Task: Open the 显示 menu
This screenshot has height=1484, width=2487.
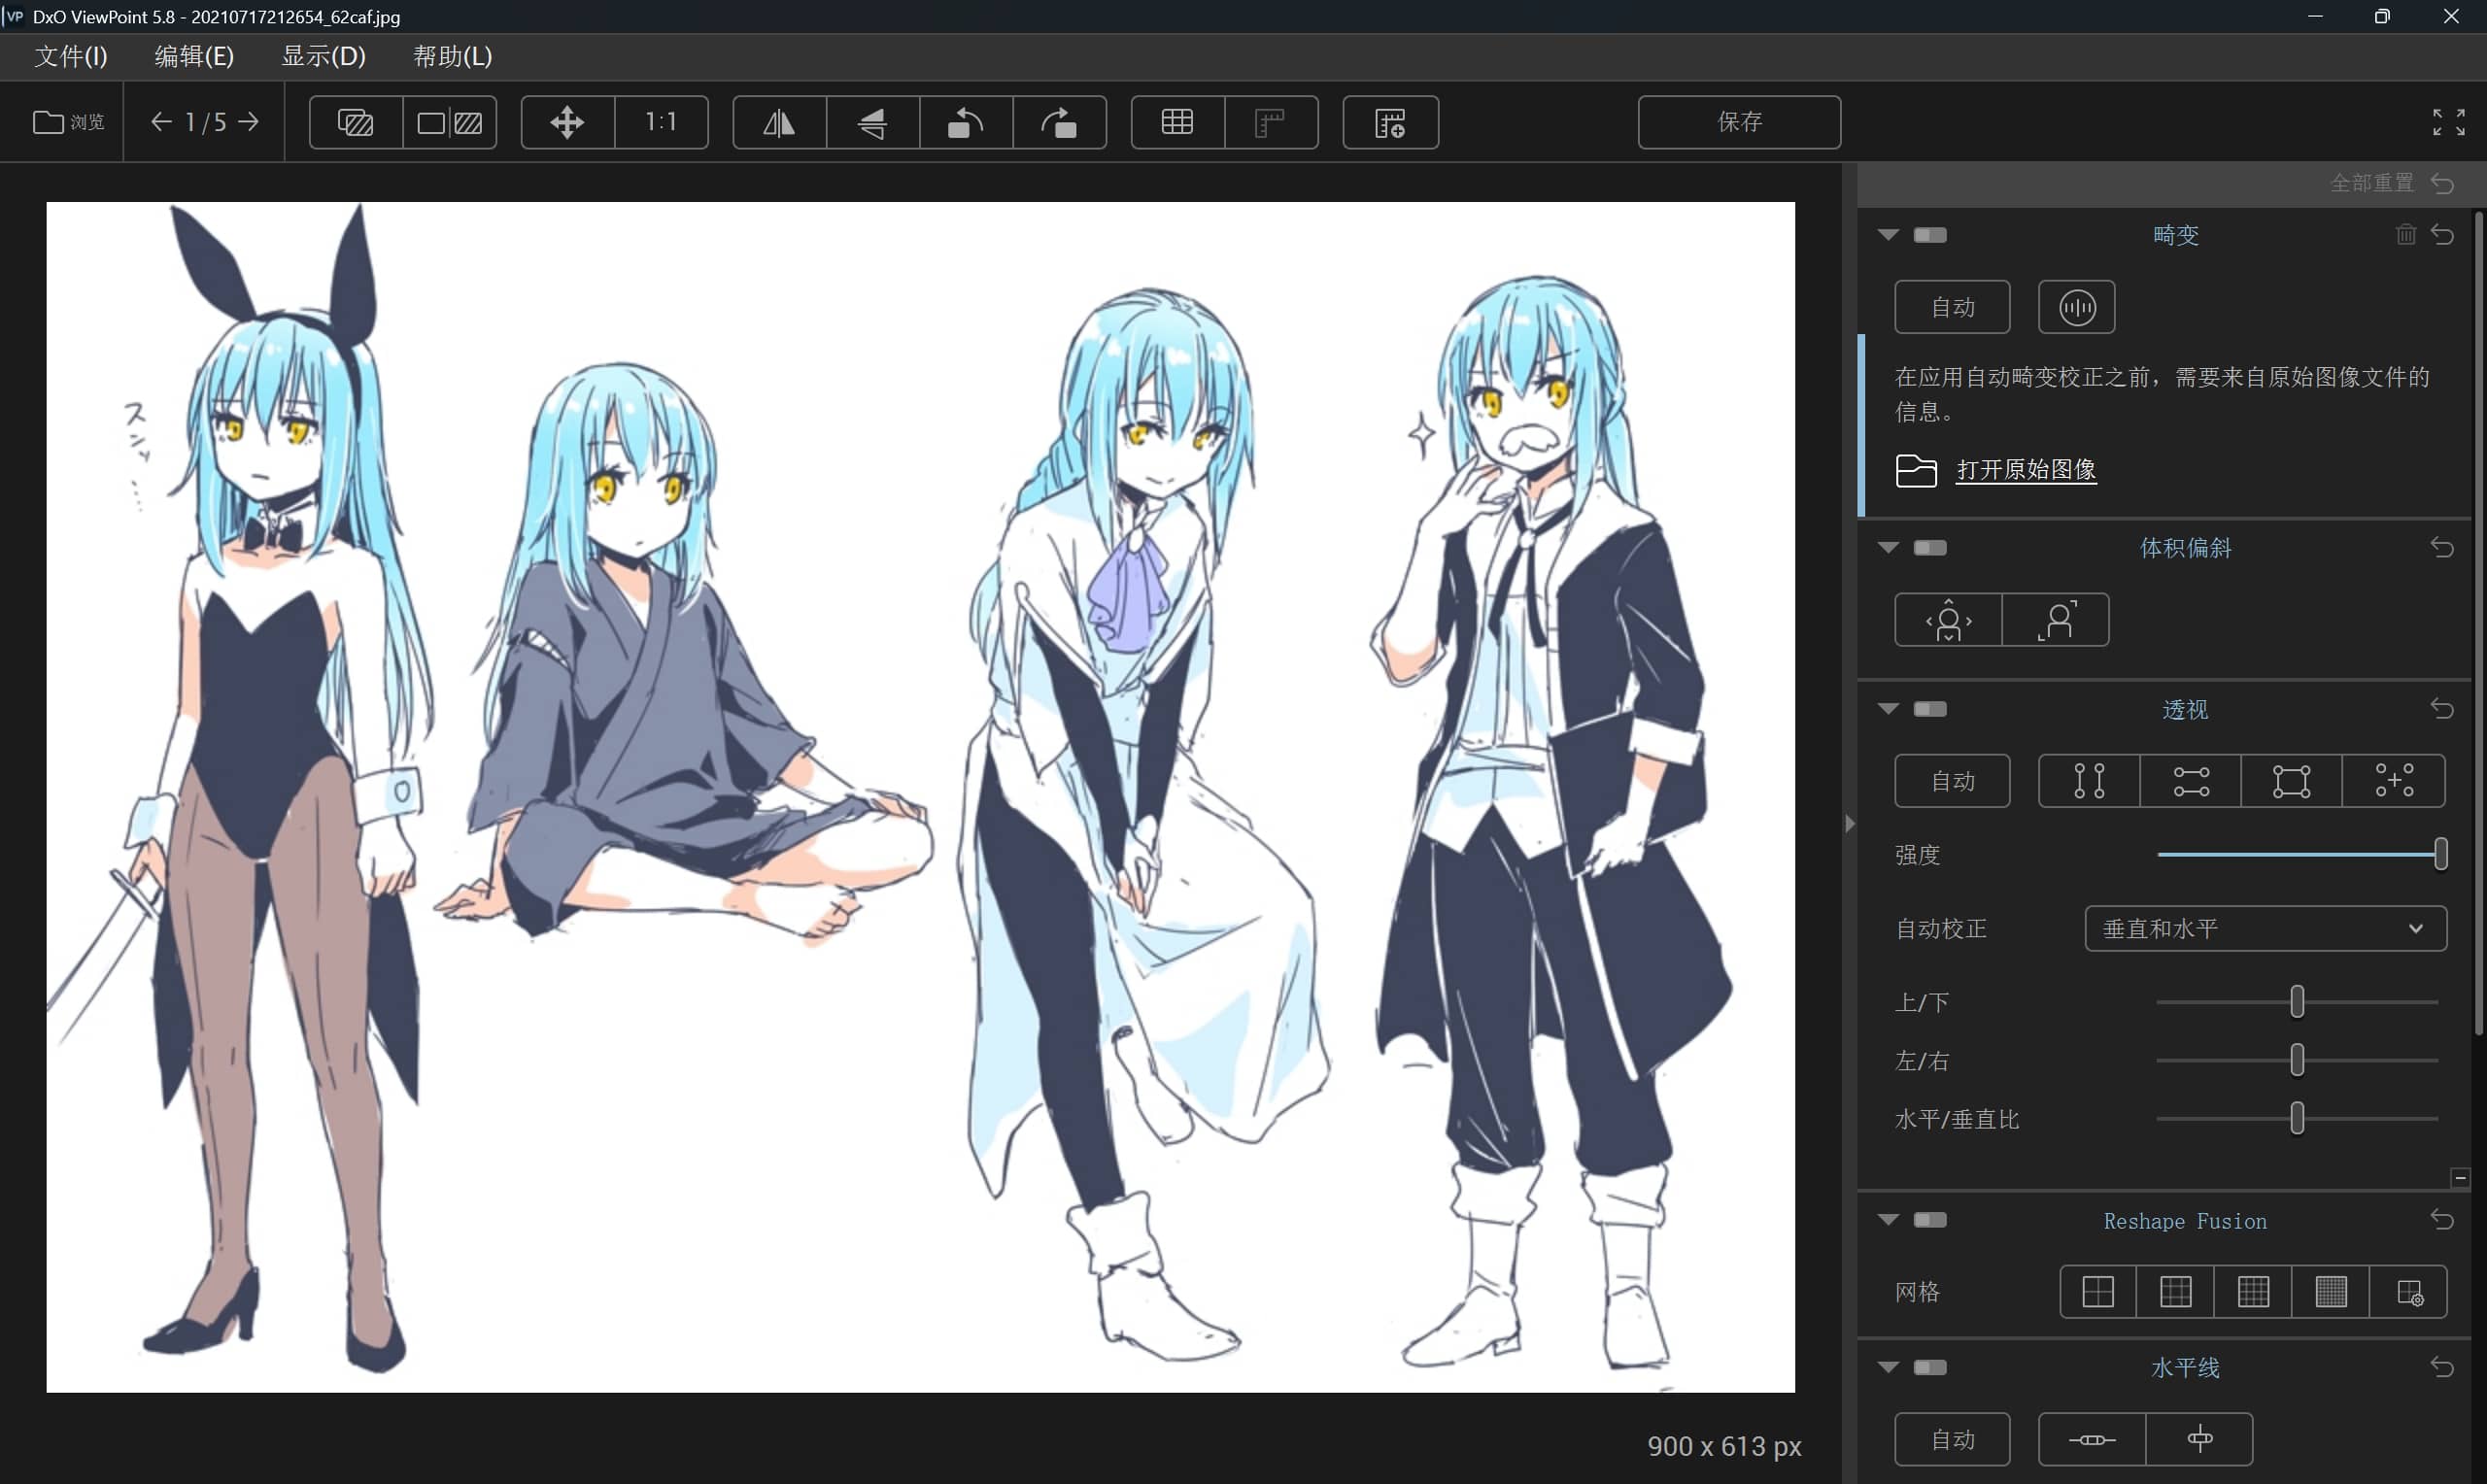Action: 323,56
